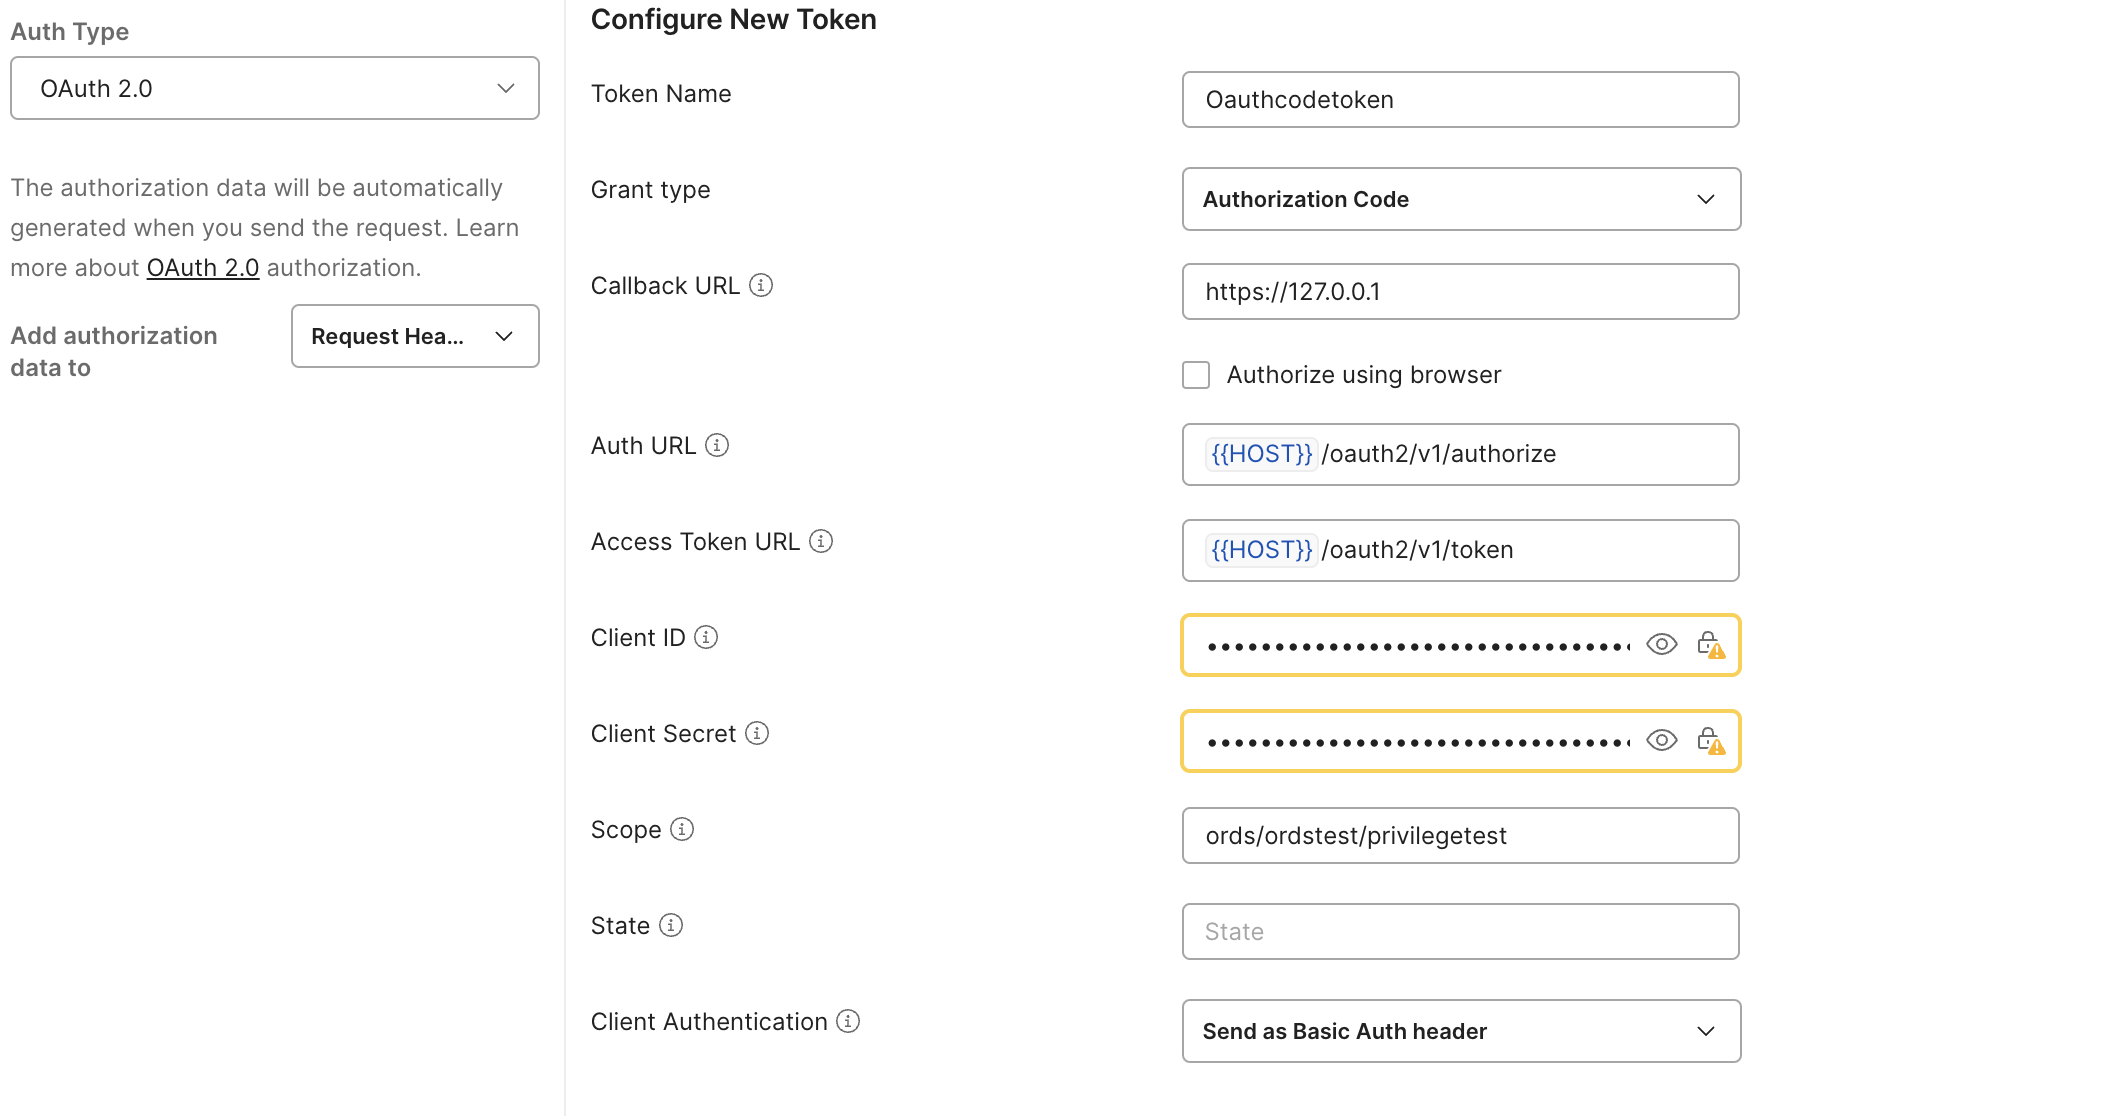Click the Auth URL info icon
2102x1116 pixels.
point(717,445)
